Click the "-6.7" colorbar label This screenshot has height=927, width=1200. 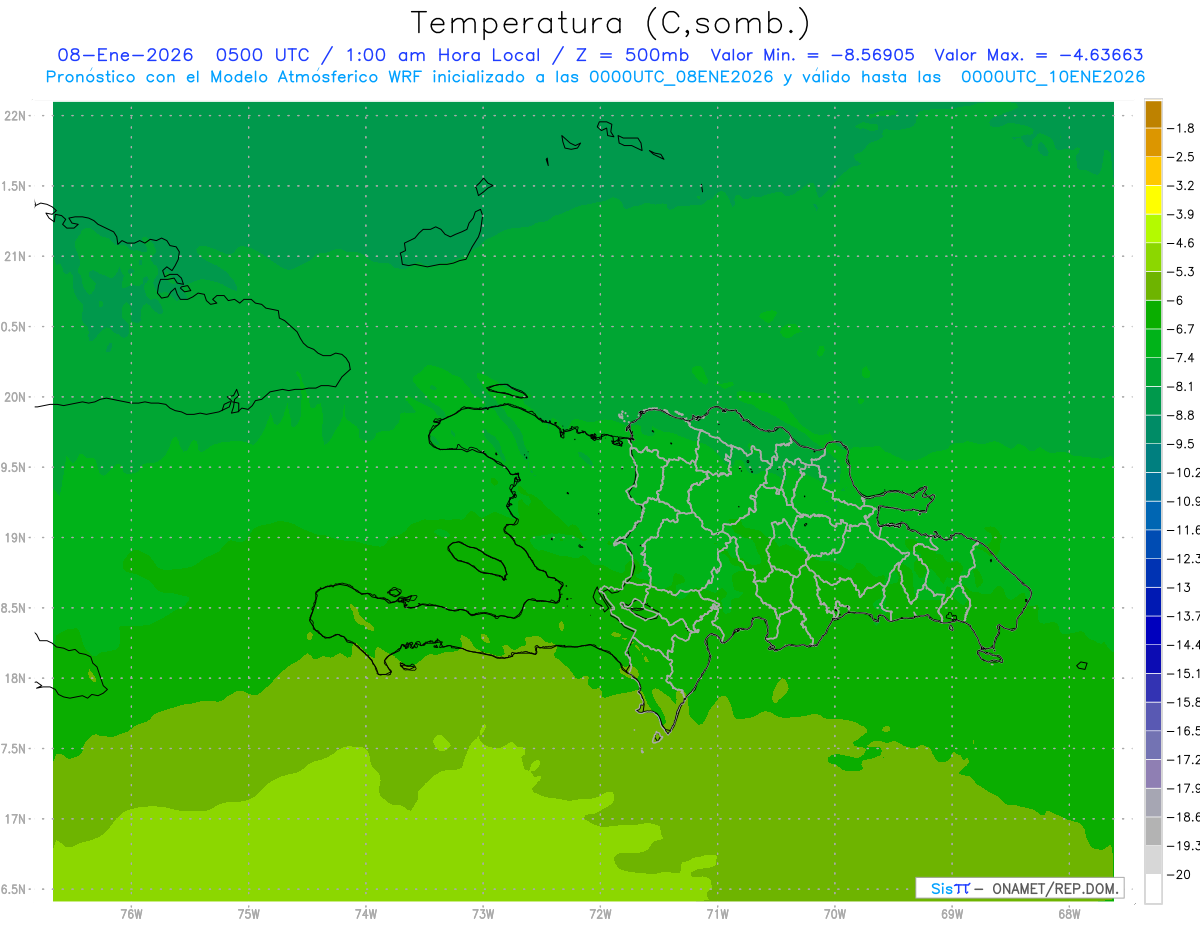tap(1181, 329)
